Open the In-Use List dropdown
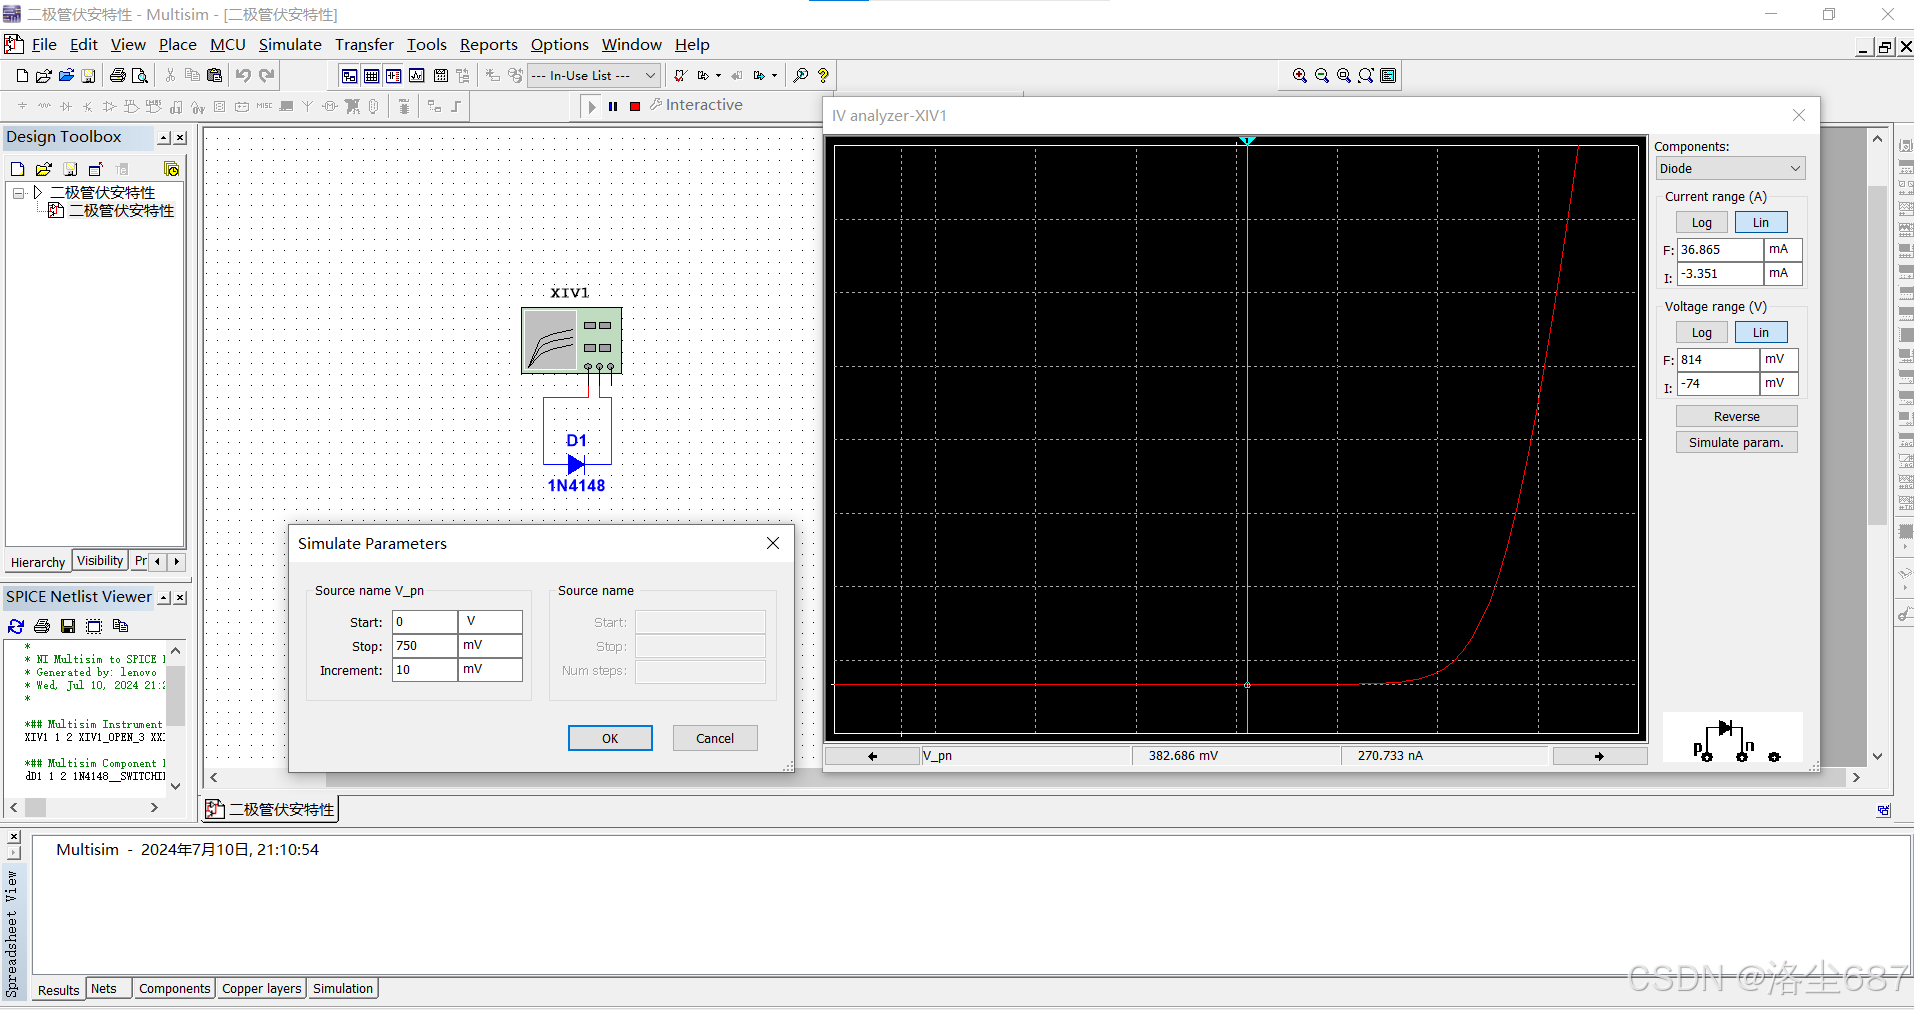Image resolution: width=1914 pixels, height=1010 pixels. 593,75
